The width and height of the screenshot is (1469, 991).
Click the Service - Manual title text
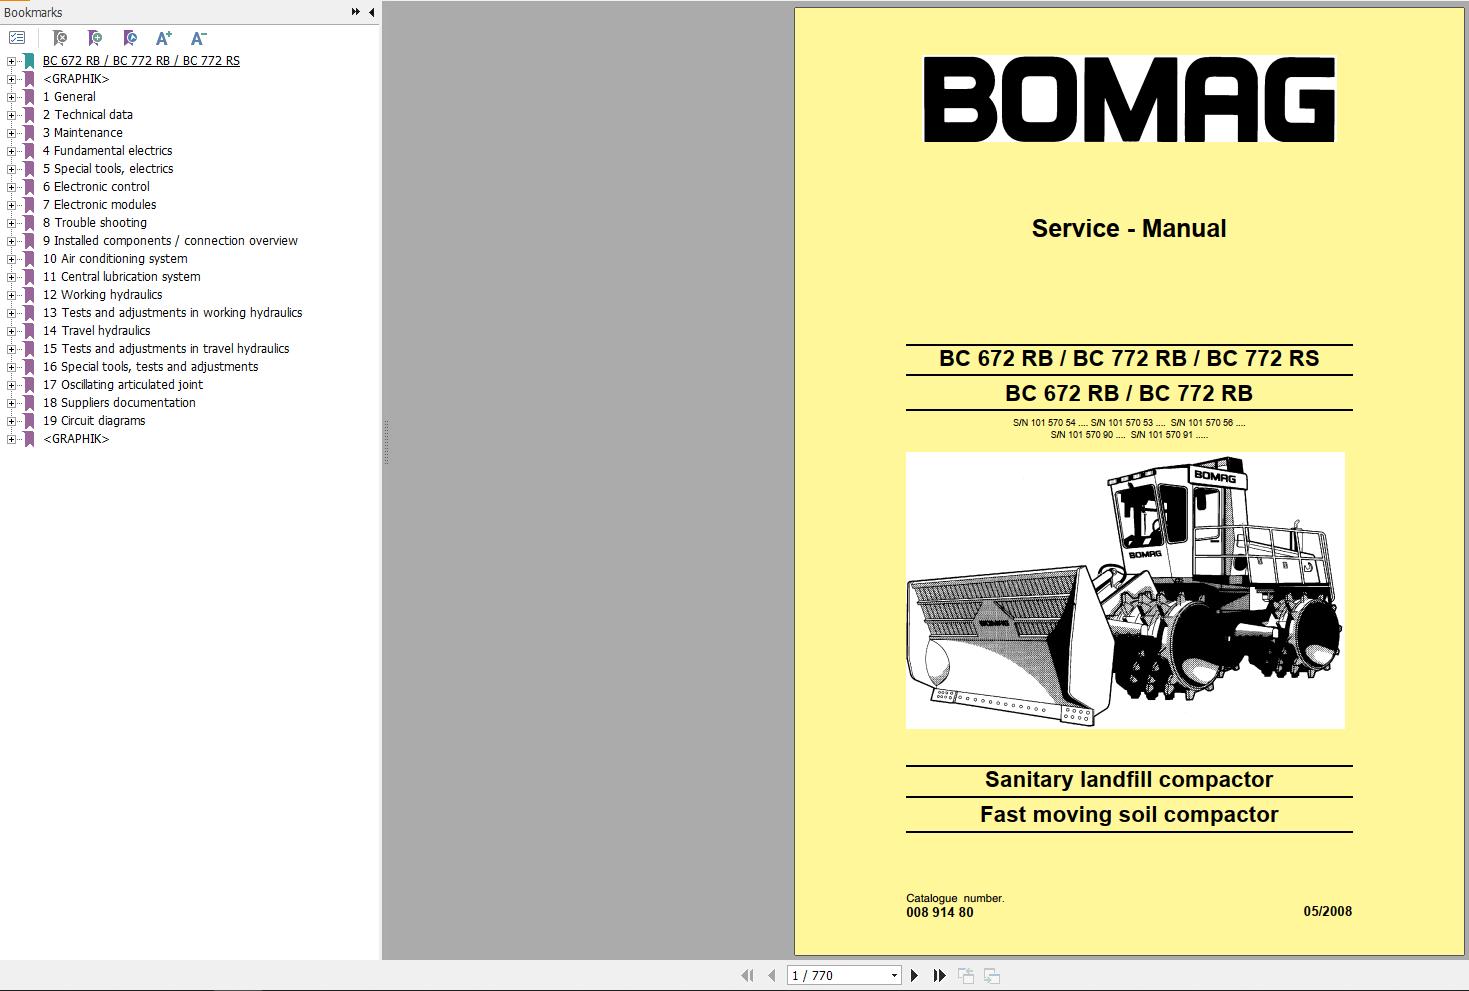[x=1129, y=228]
